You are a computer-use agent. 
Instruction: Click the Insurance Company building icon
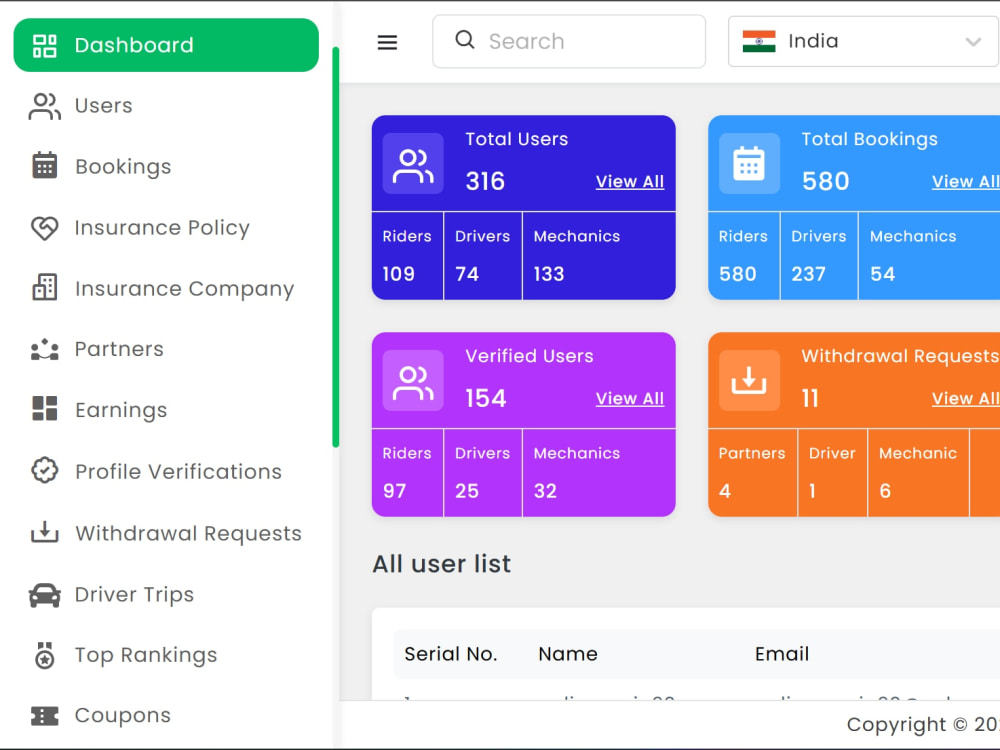[45, 288]
